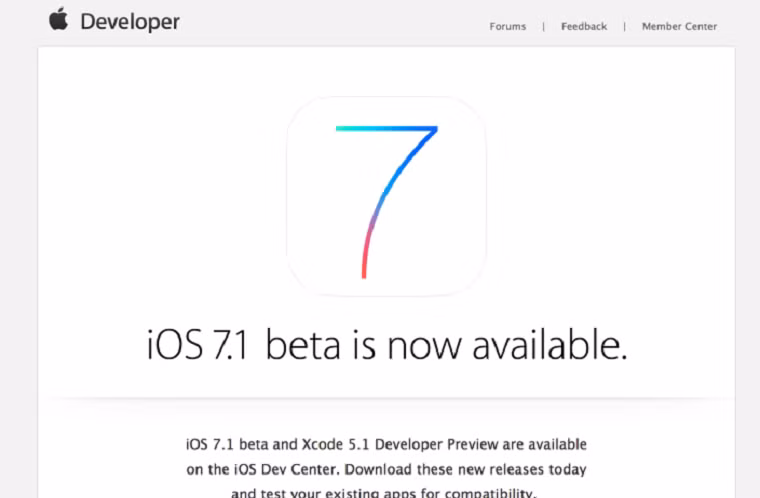Open the Developer home link

(x=130, y=22)
